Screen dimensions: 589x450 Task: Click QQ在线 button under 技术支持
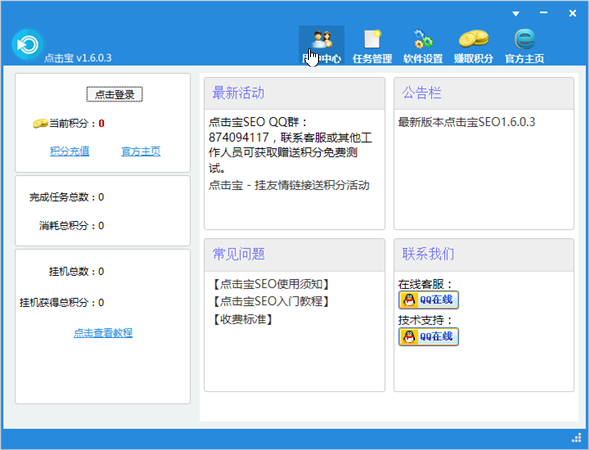click(429, 336)
